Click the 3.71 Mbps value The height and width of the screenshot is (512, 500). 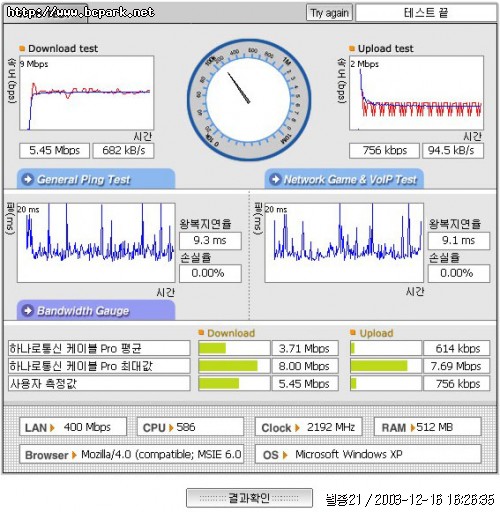tap(305, 348)
